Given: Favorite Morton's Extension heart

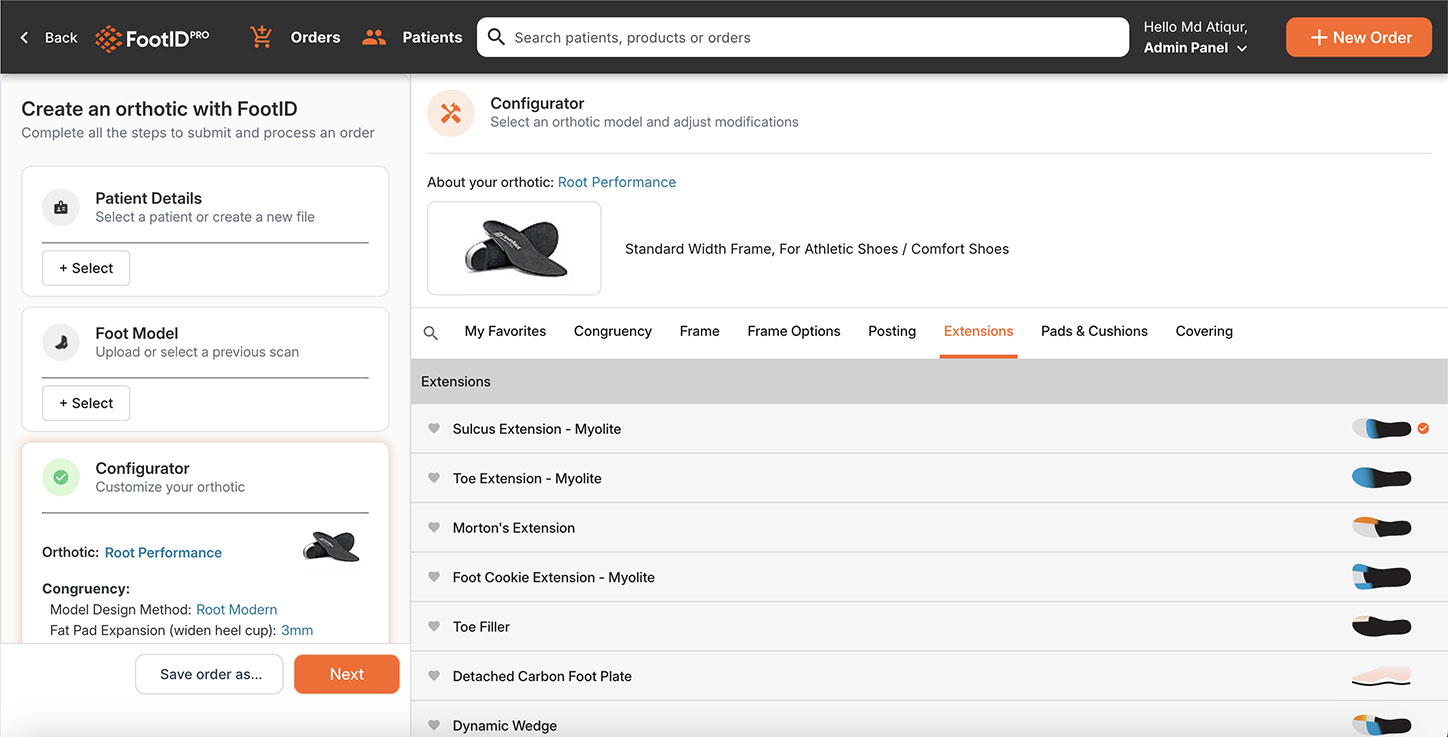Looking at the screenshot, I should click(x=434, y=527).
